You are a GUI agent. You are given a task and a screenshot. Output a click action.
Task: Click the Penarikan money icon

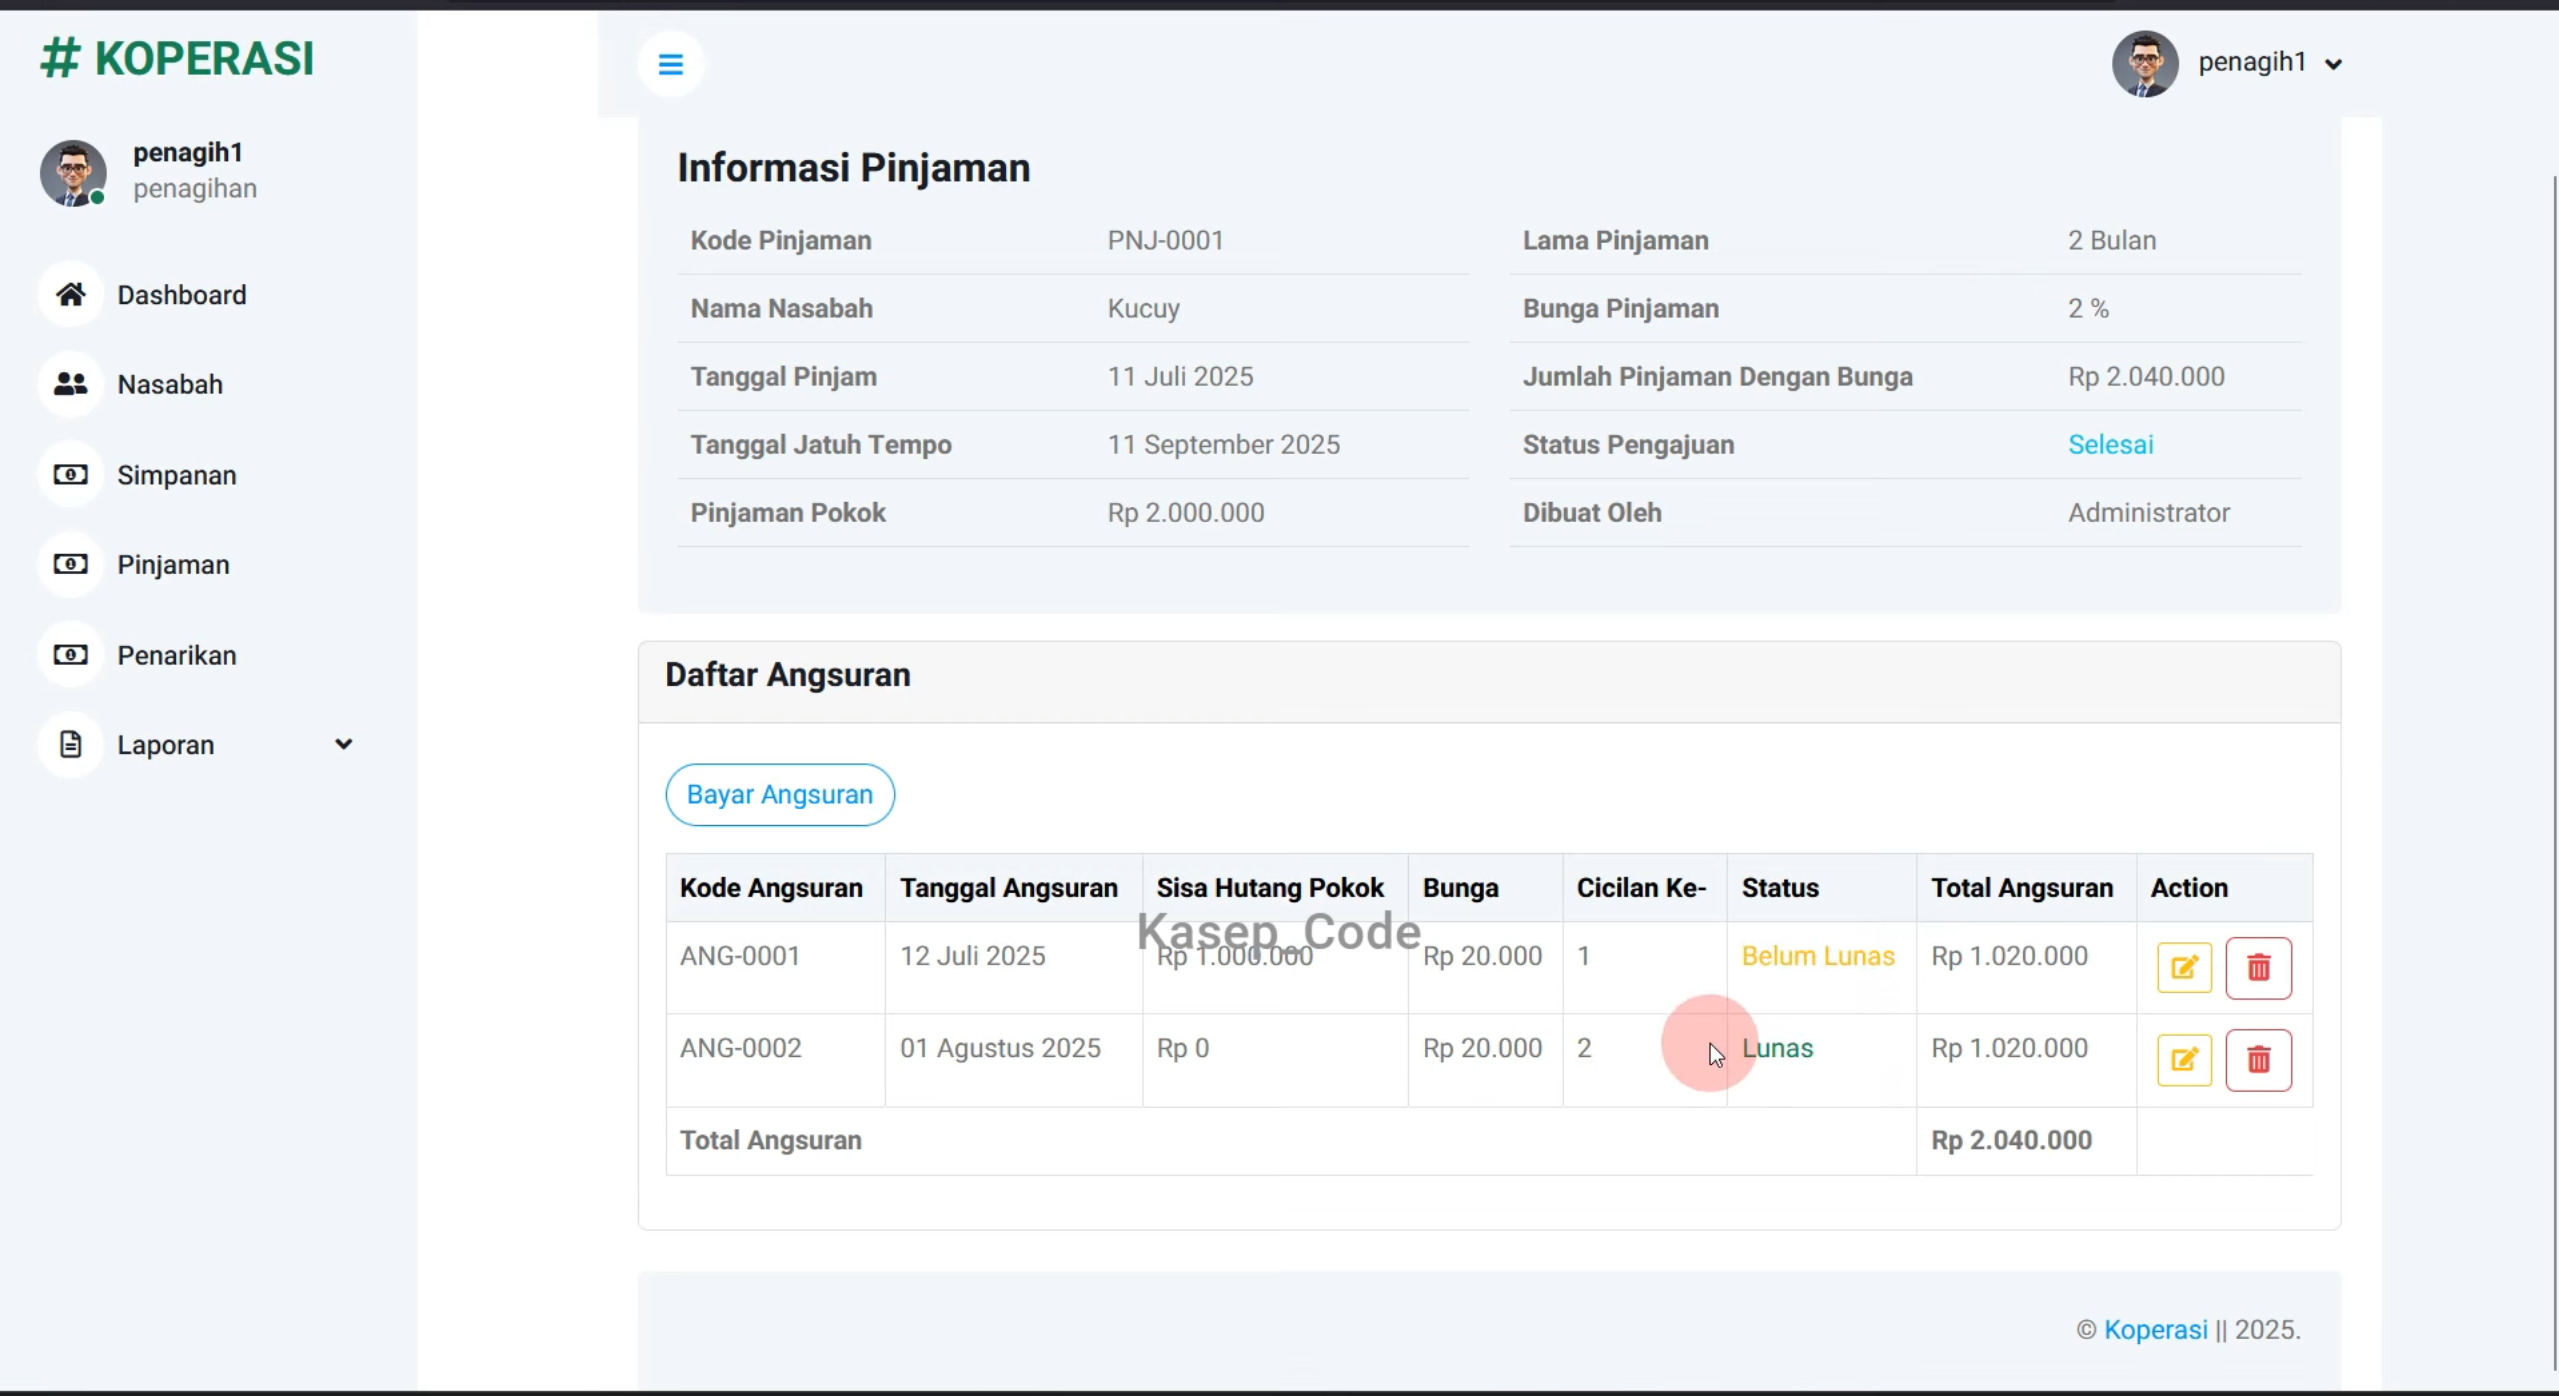click(x=70, y=655)
